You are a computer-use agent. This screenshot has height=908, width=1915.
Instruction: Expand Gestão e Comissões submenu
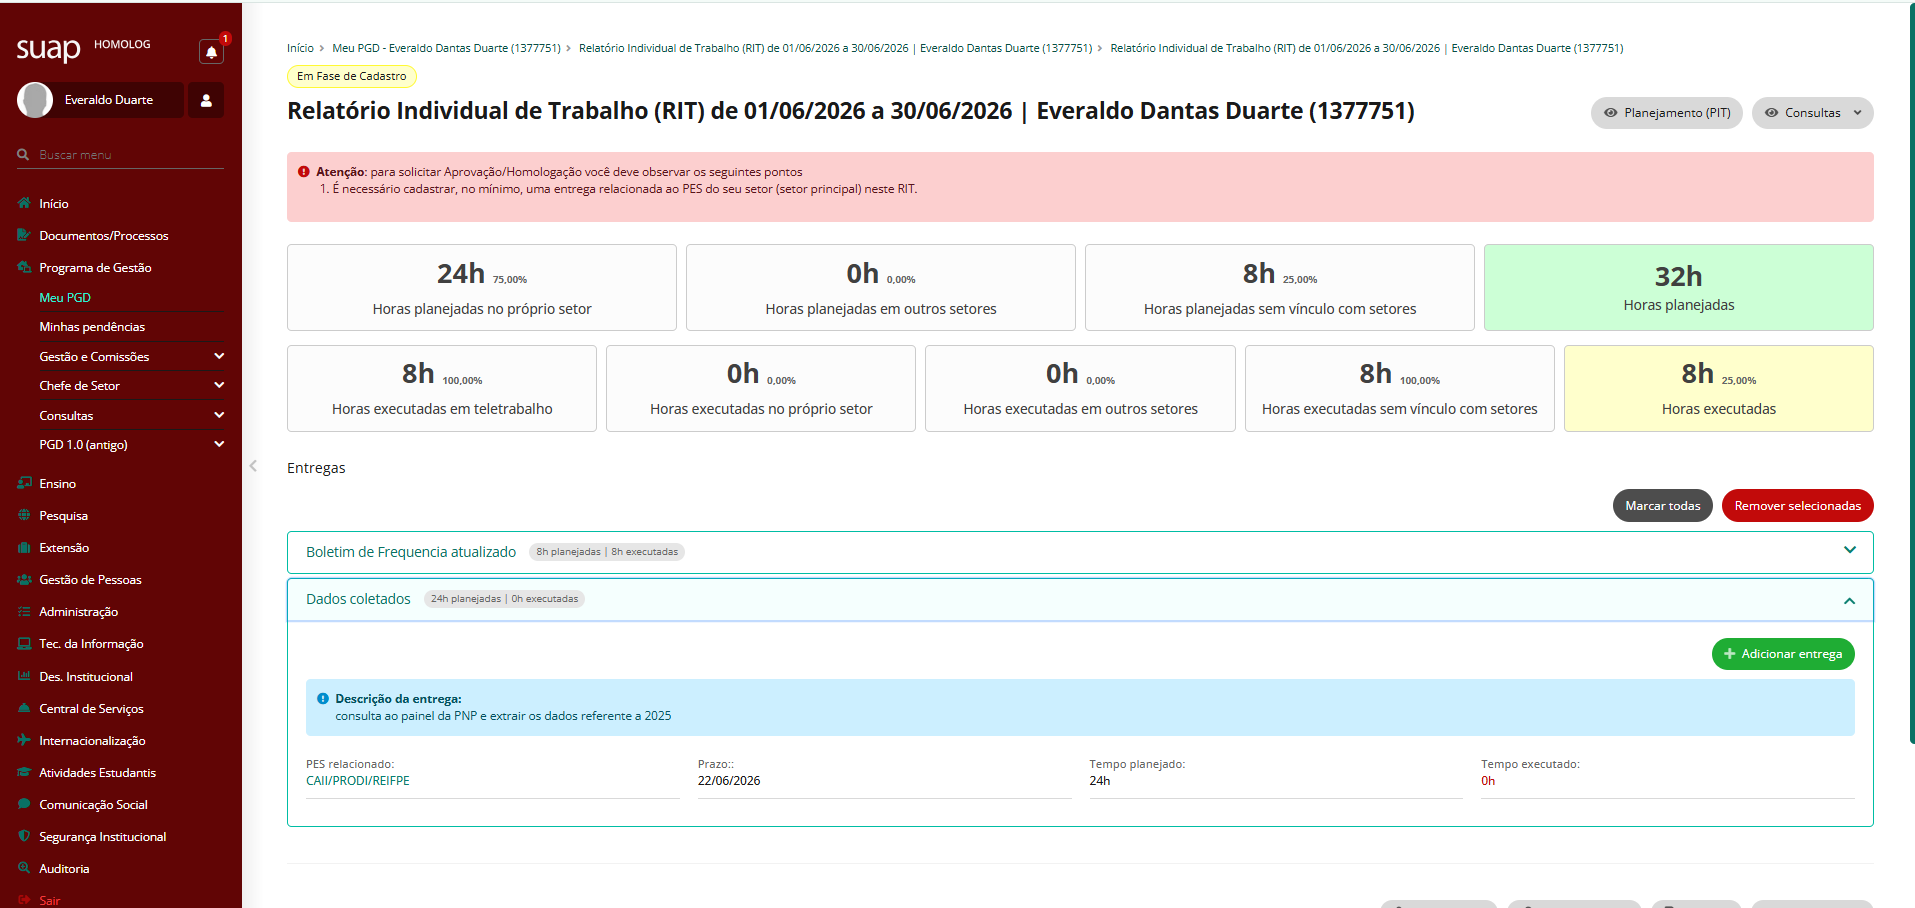point(219,356)
